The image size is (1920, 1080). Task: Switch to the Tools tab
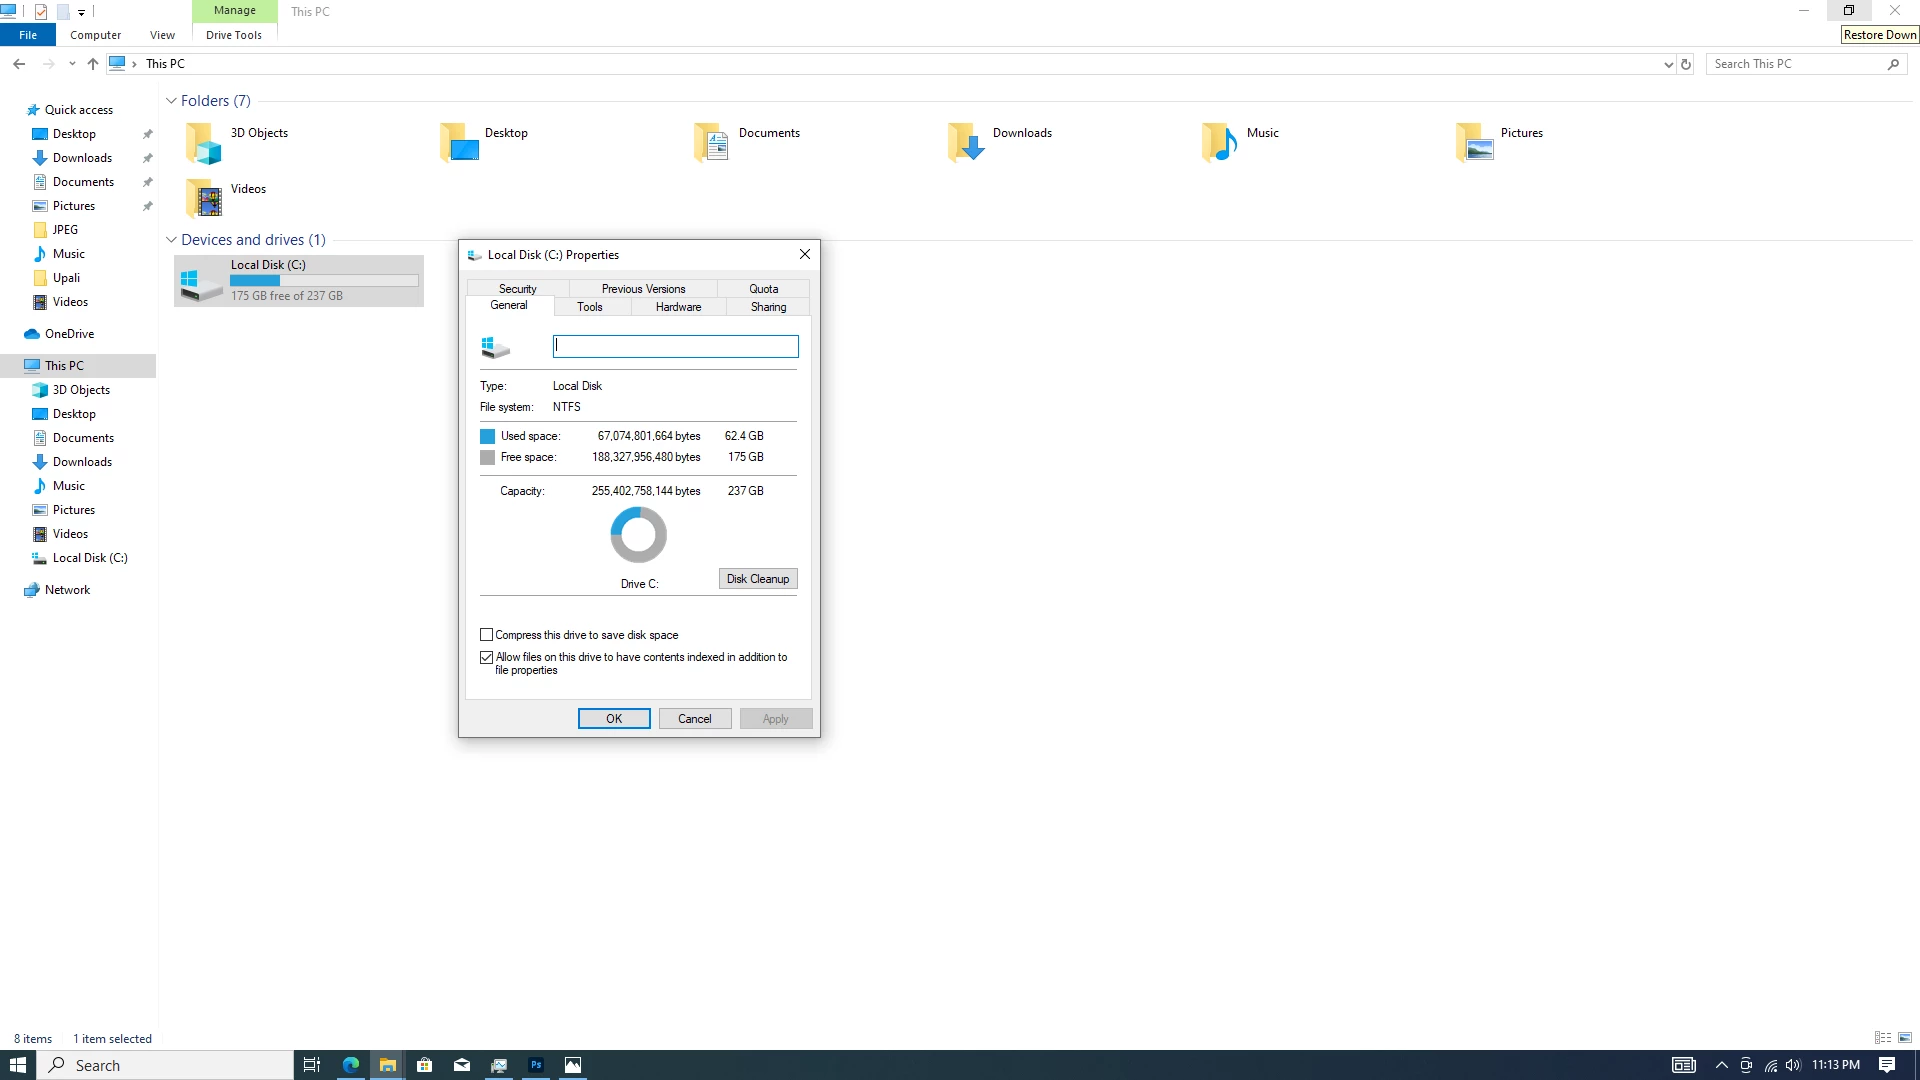click(590, 307)
